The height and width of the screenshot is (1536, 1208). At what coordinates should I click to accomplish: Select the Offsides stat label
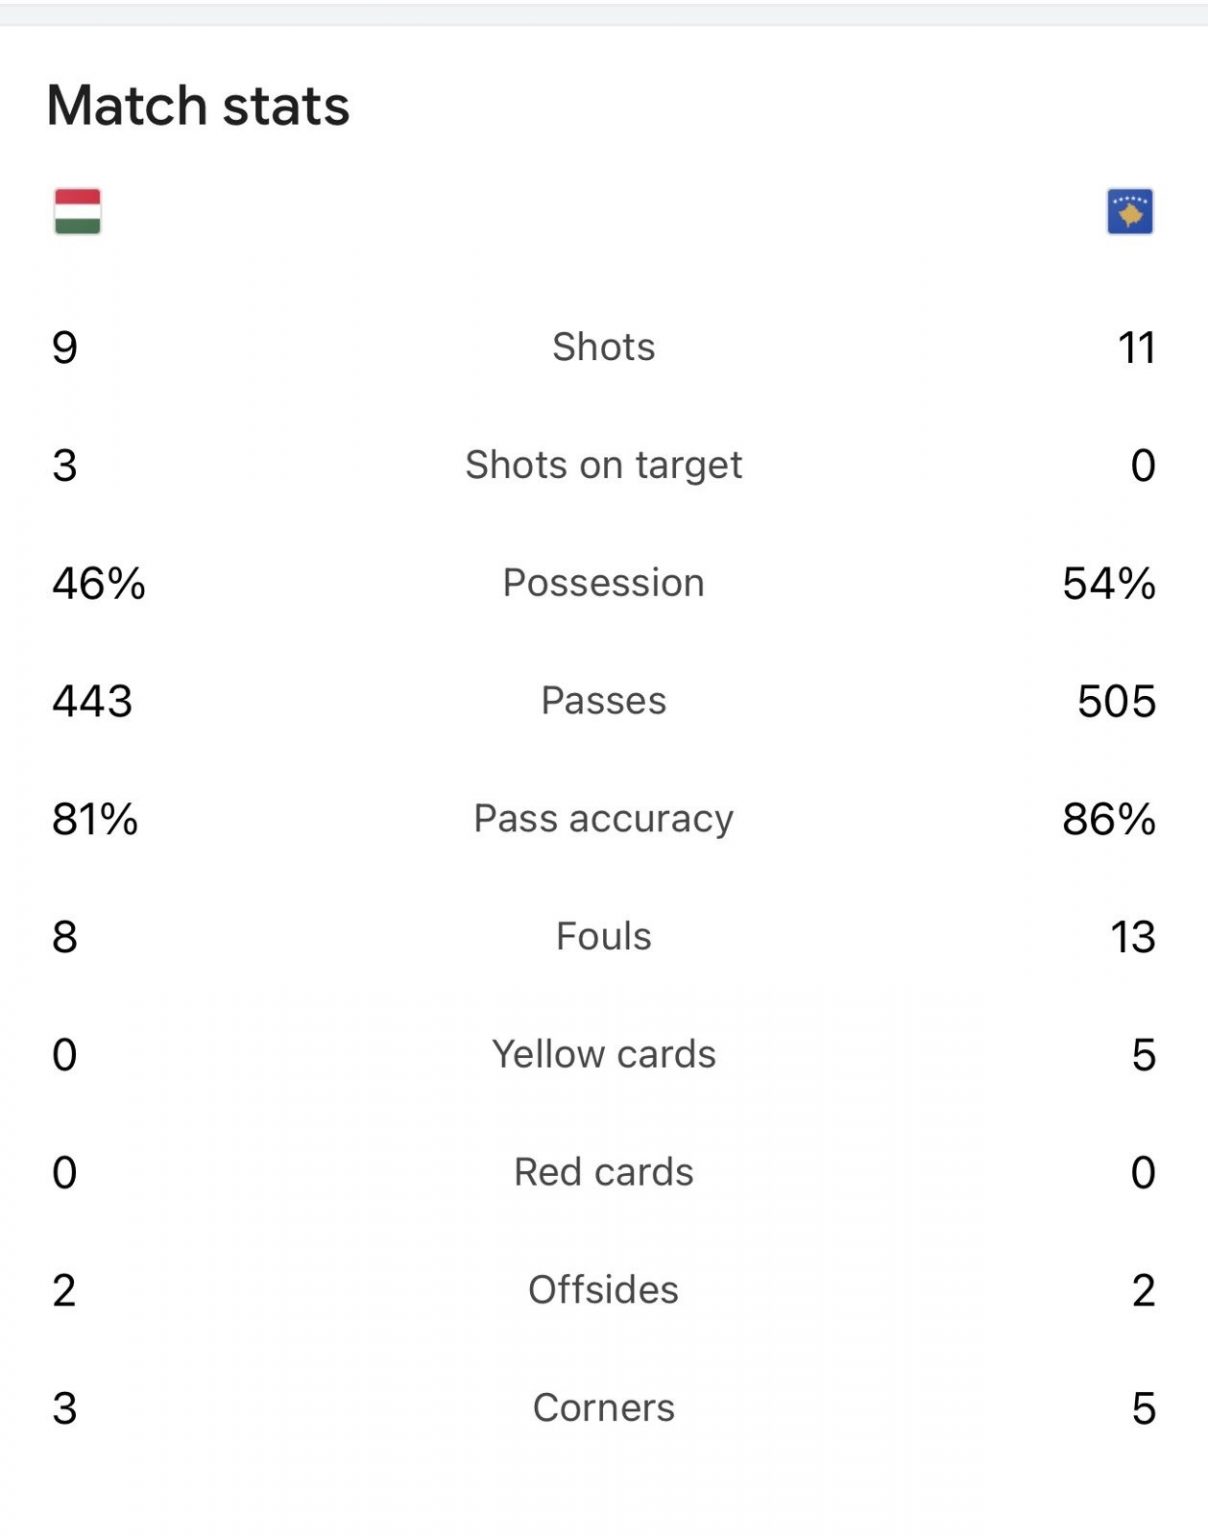click(604, 1290)
